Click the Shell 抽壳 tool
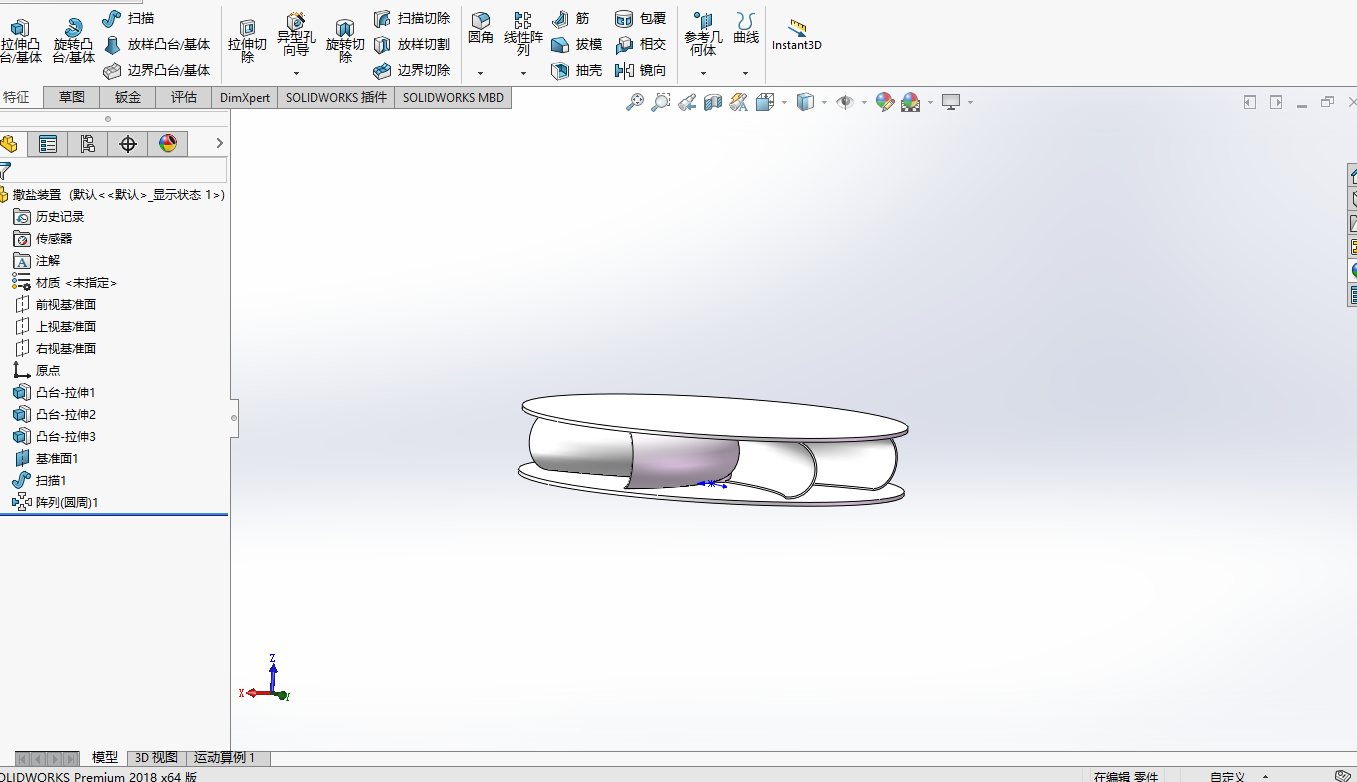 point(576,70)
